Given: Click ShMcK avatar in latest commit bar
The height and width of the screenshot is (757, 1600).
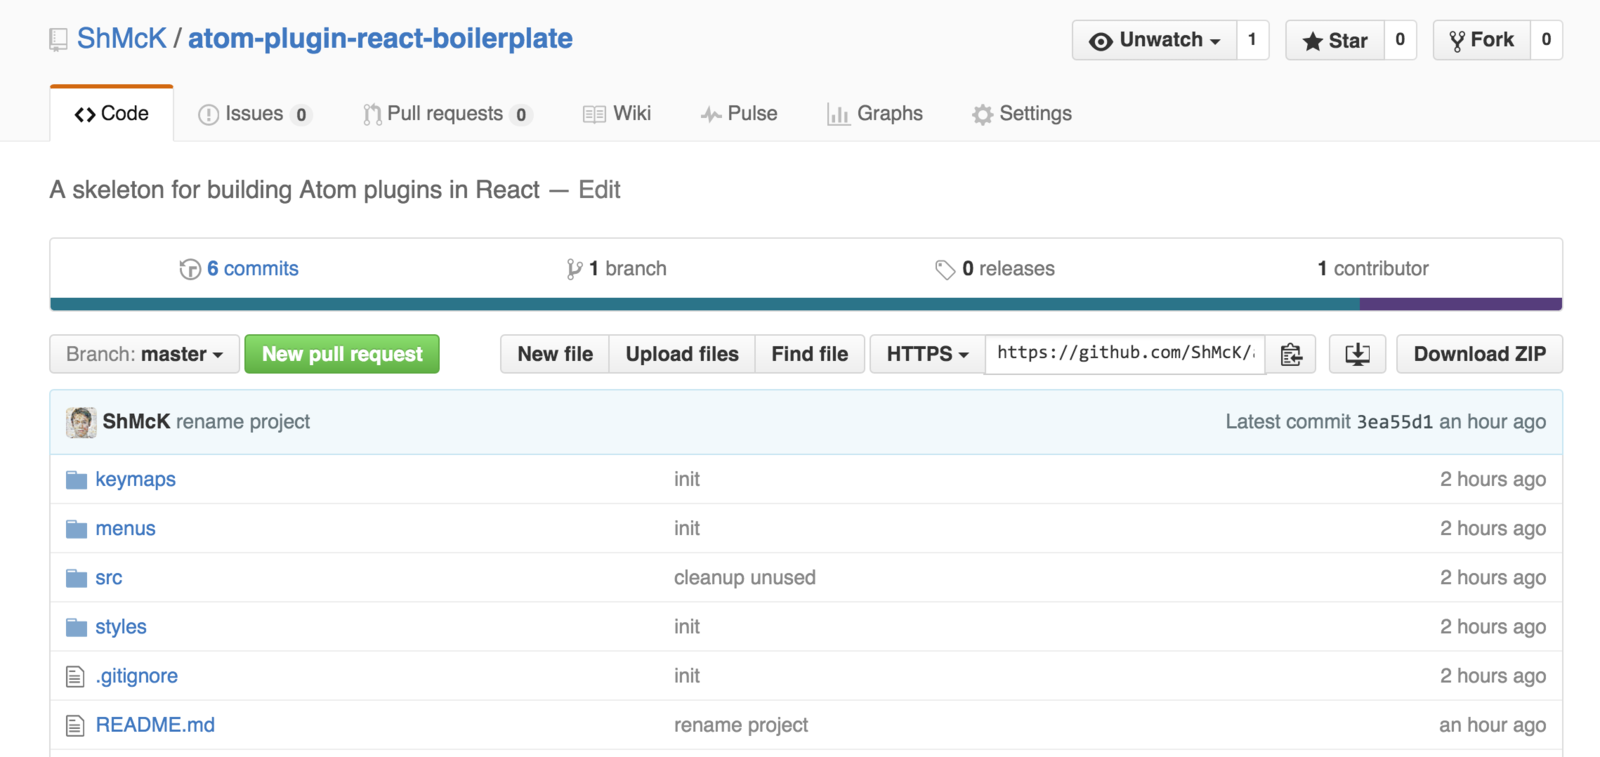Looking at the screenshot, I should click(x=81, y=422).
